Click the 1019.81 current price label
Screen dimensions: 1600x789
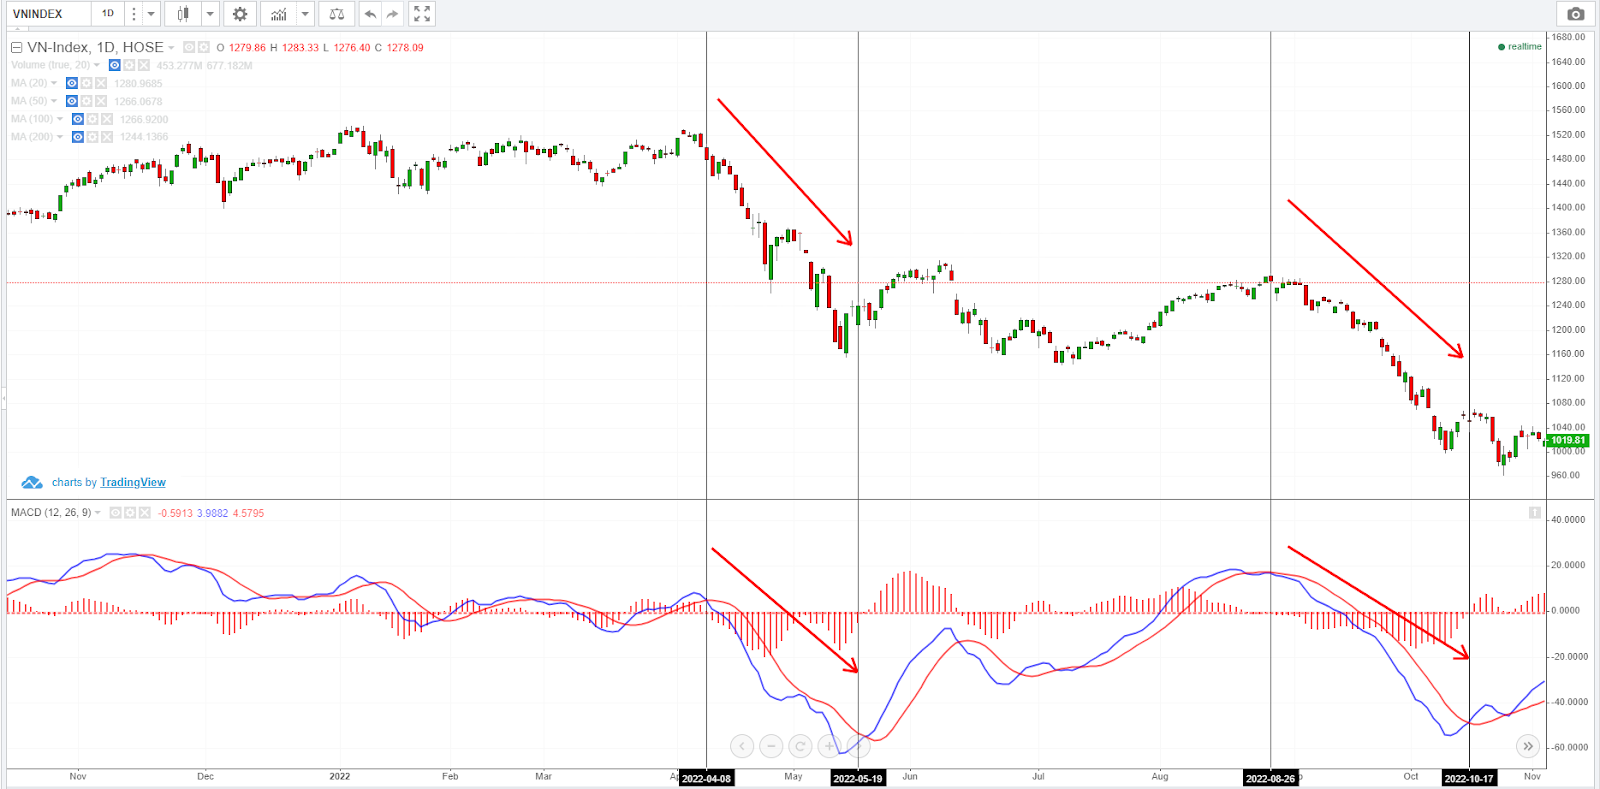[1568, 440]
